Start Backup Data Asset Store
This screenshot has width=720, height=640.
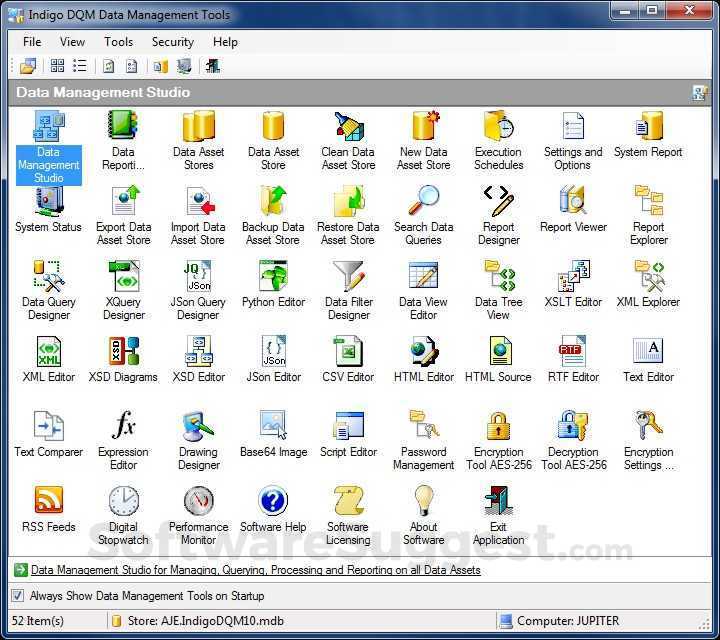click(273, 215)
